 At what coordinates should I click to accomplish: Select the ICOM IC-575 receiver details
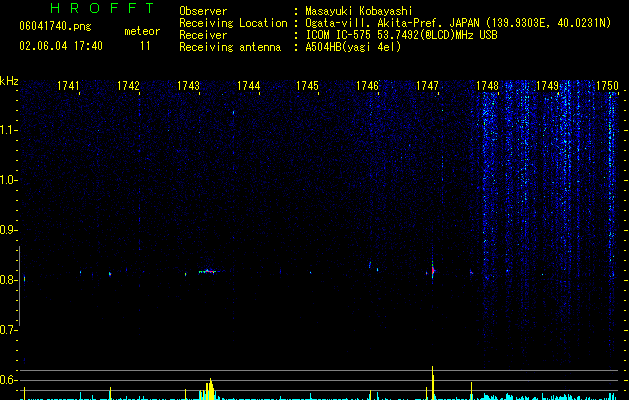click(x=402, y=35)
